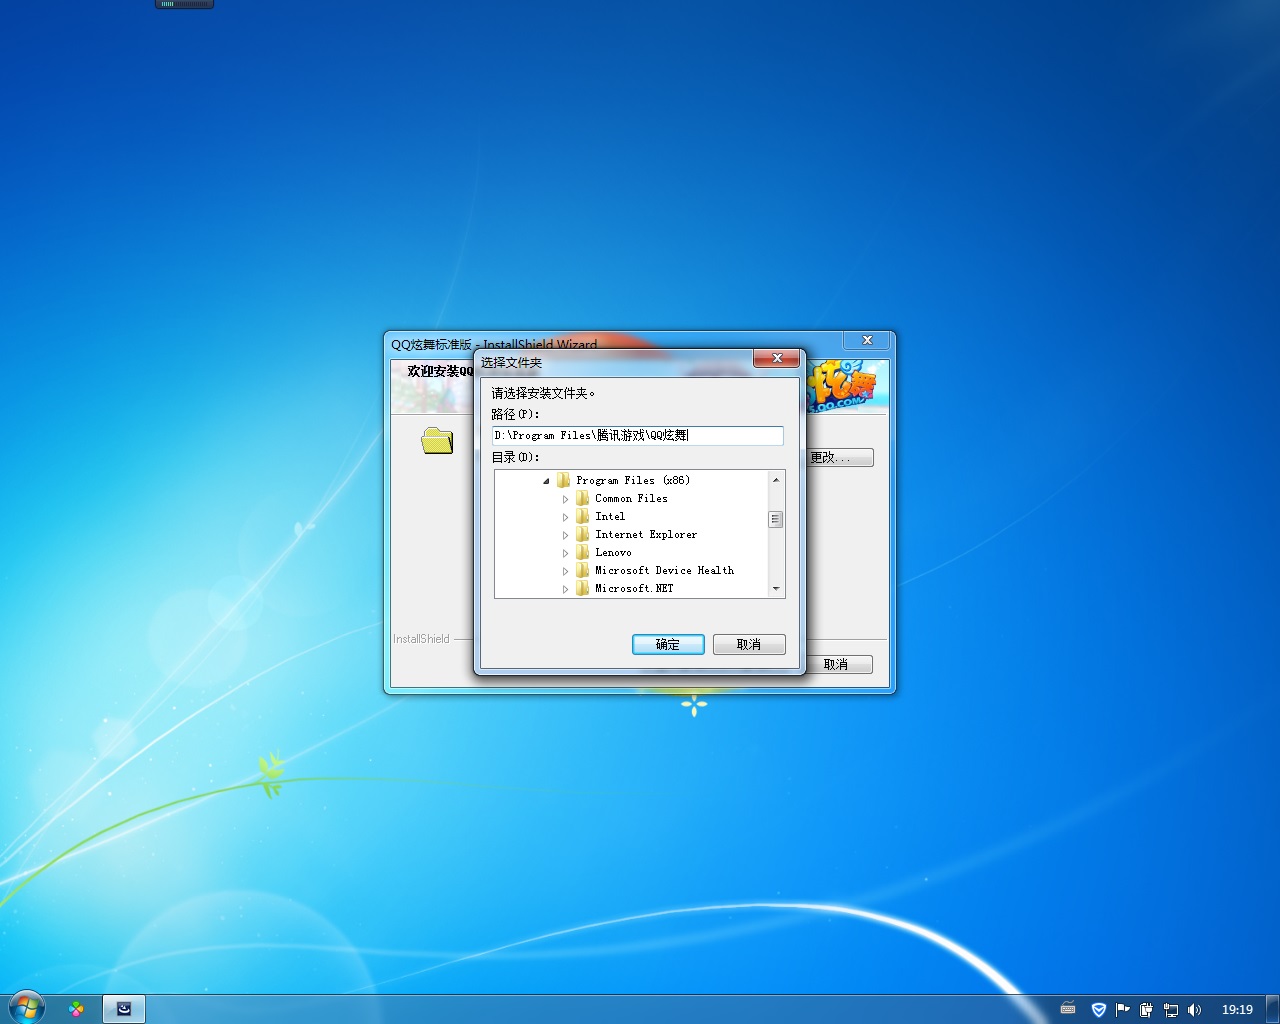Click the scroll up arrow of directory list
Viewport: 1280px width, 1024px height.
click(x=776, y=480)
